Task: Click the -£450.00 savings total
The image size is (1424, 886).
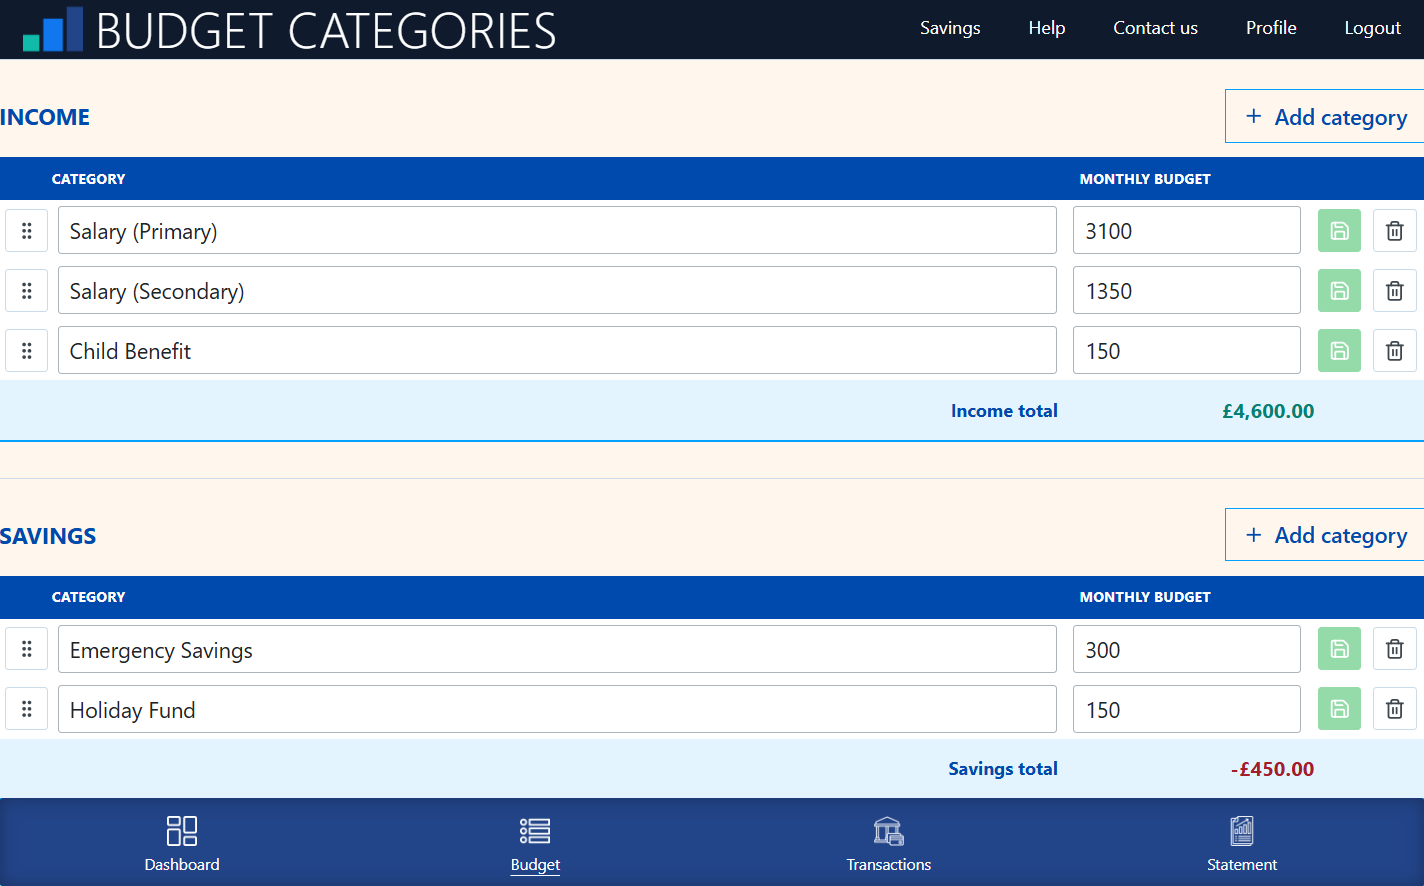Action: (x=1272, y=769)
